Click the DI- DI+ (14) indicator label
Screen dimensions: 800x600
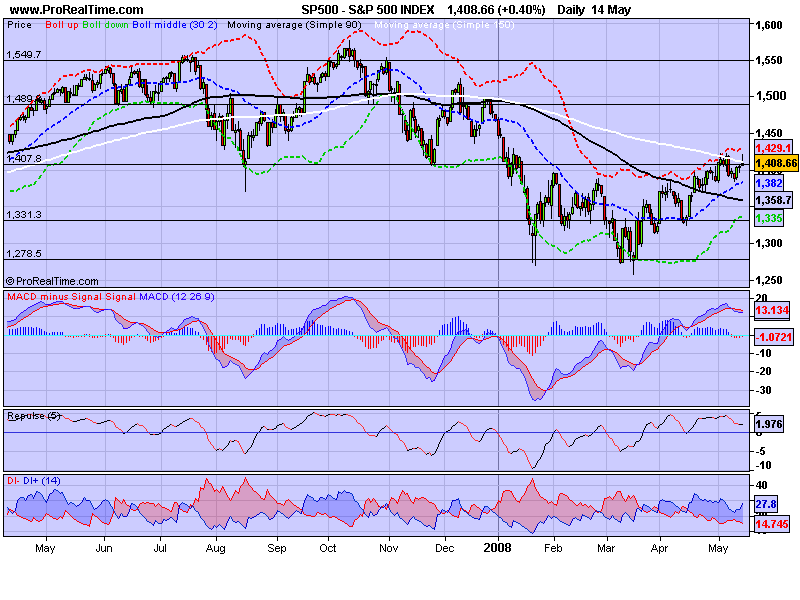coord(34,481)
